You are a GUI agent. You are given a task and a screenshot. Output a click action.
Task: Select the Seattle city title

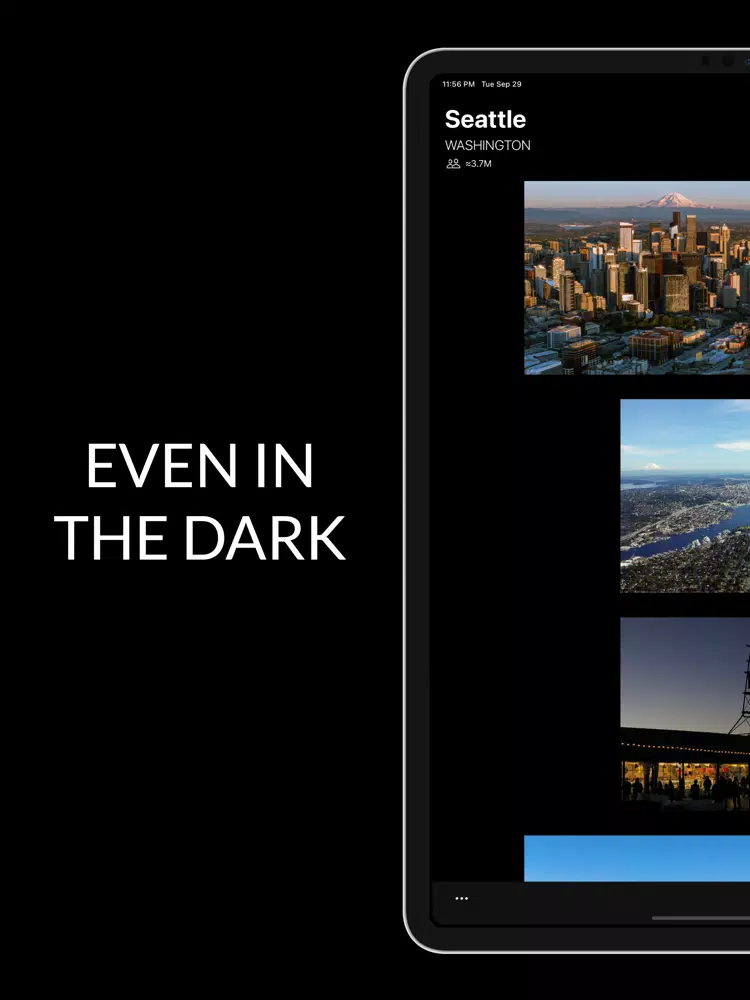tap(485, 119)
